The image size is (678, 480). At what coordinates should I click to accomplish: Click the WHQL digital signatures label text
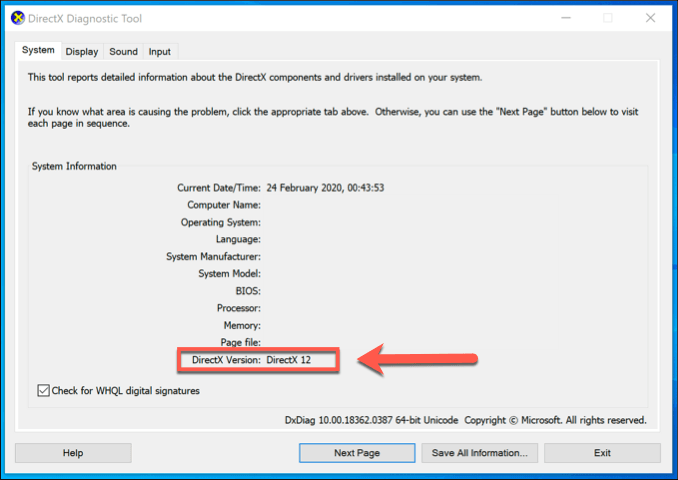125,390
